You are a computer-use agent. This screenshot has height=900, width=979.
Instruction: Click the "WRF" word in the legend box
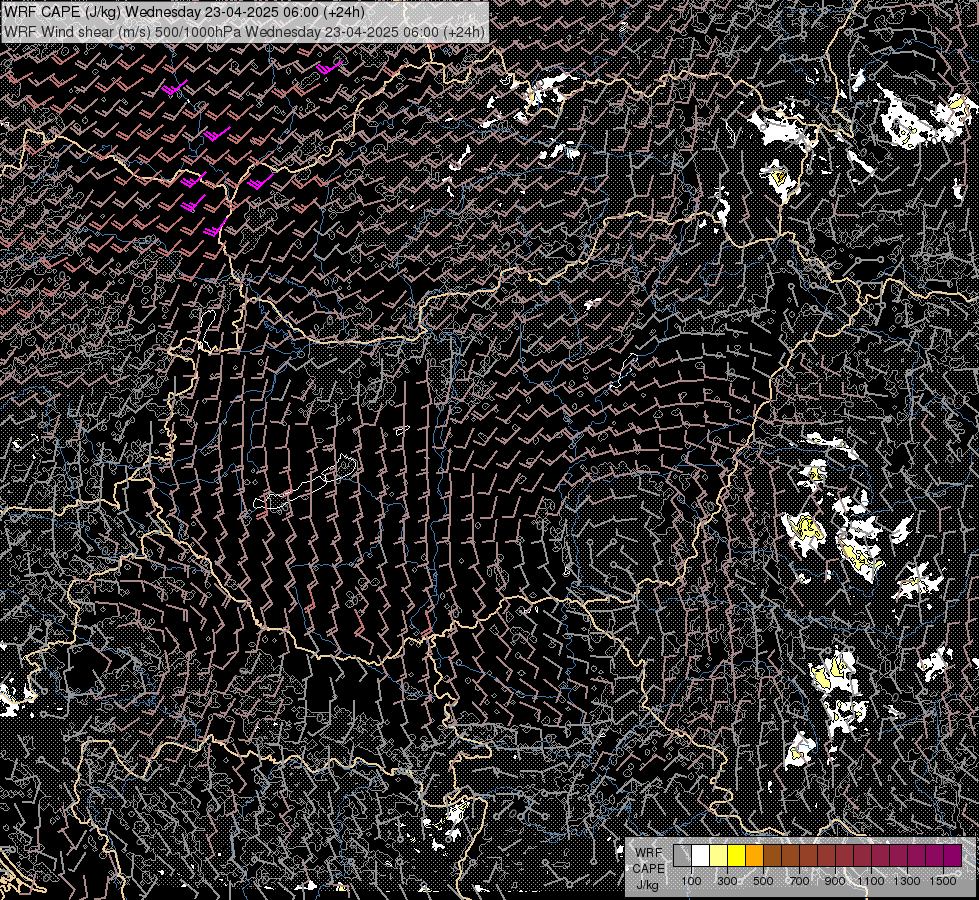[x=649, y=853]
